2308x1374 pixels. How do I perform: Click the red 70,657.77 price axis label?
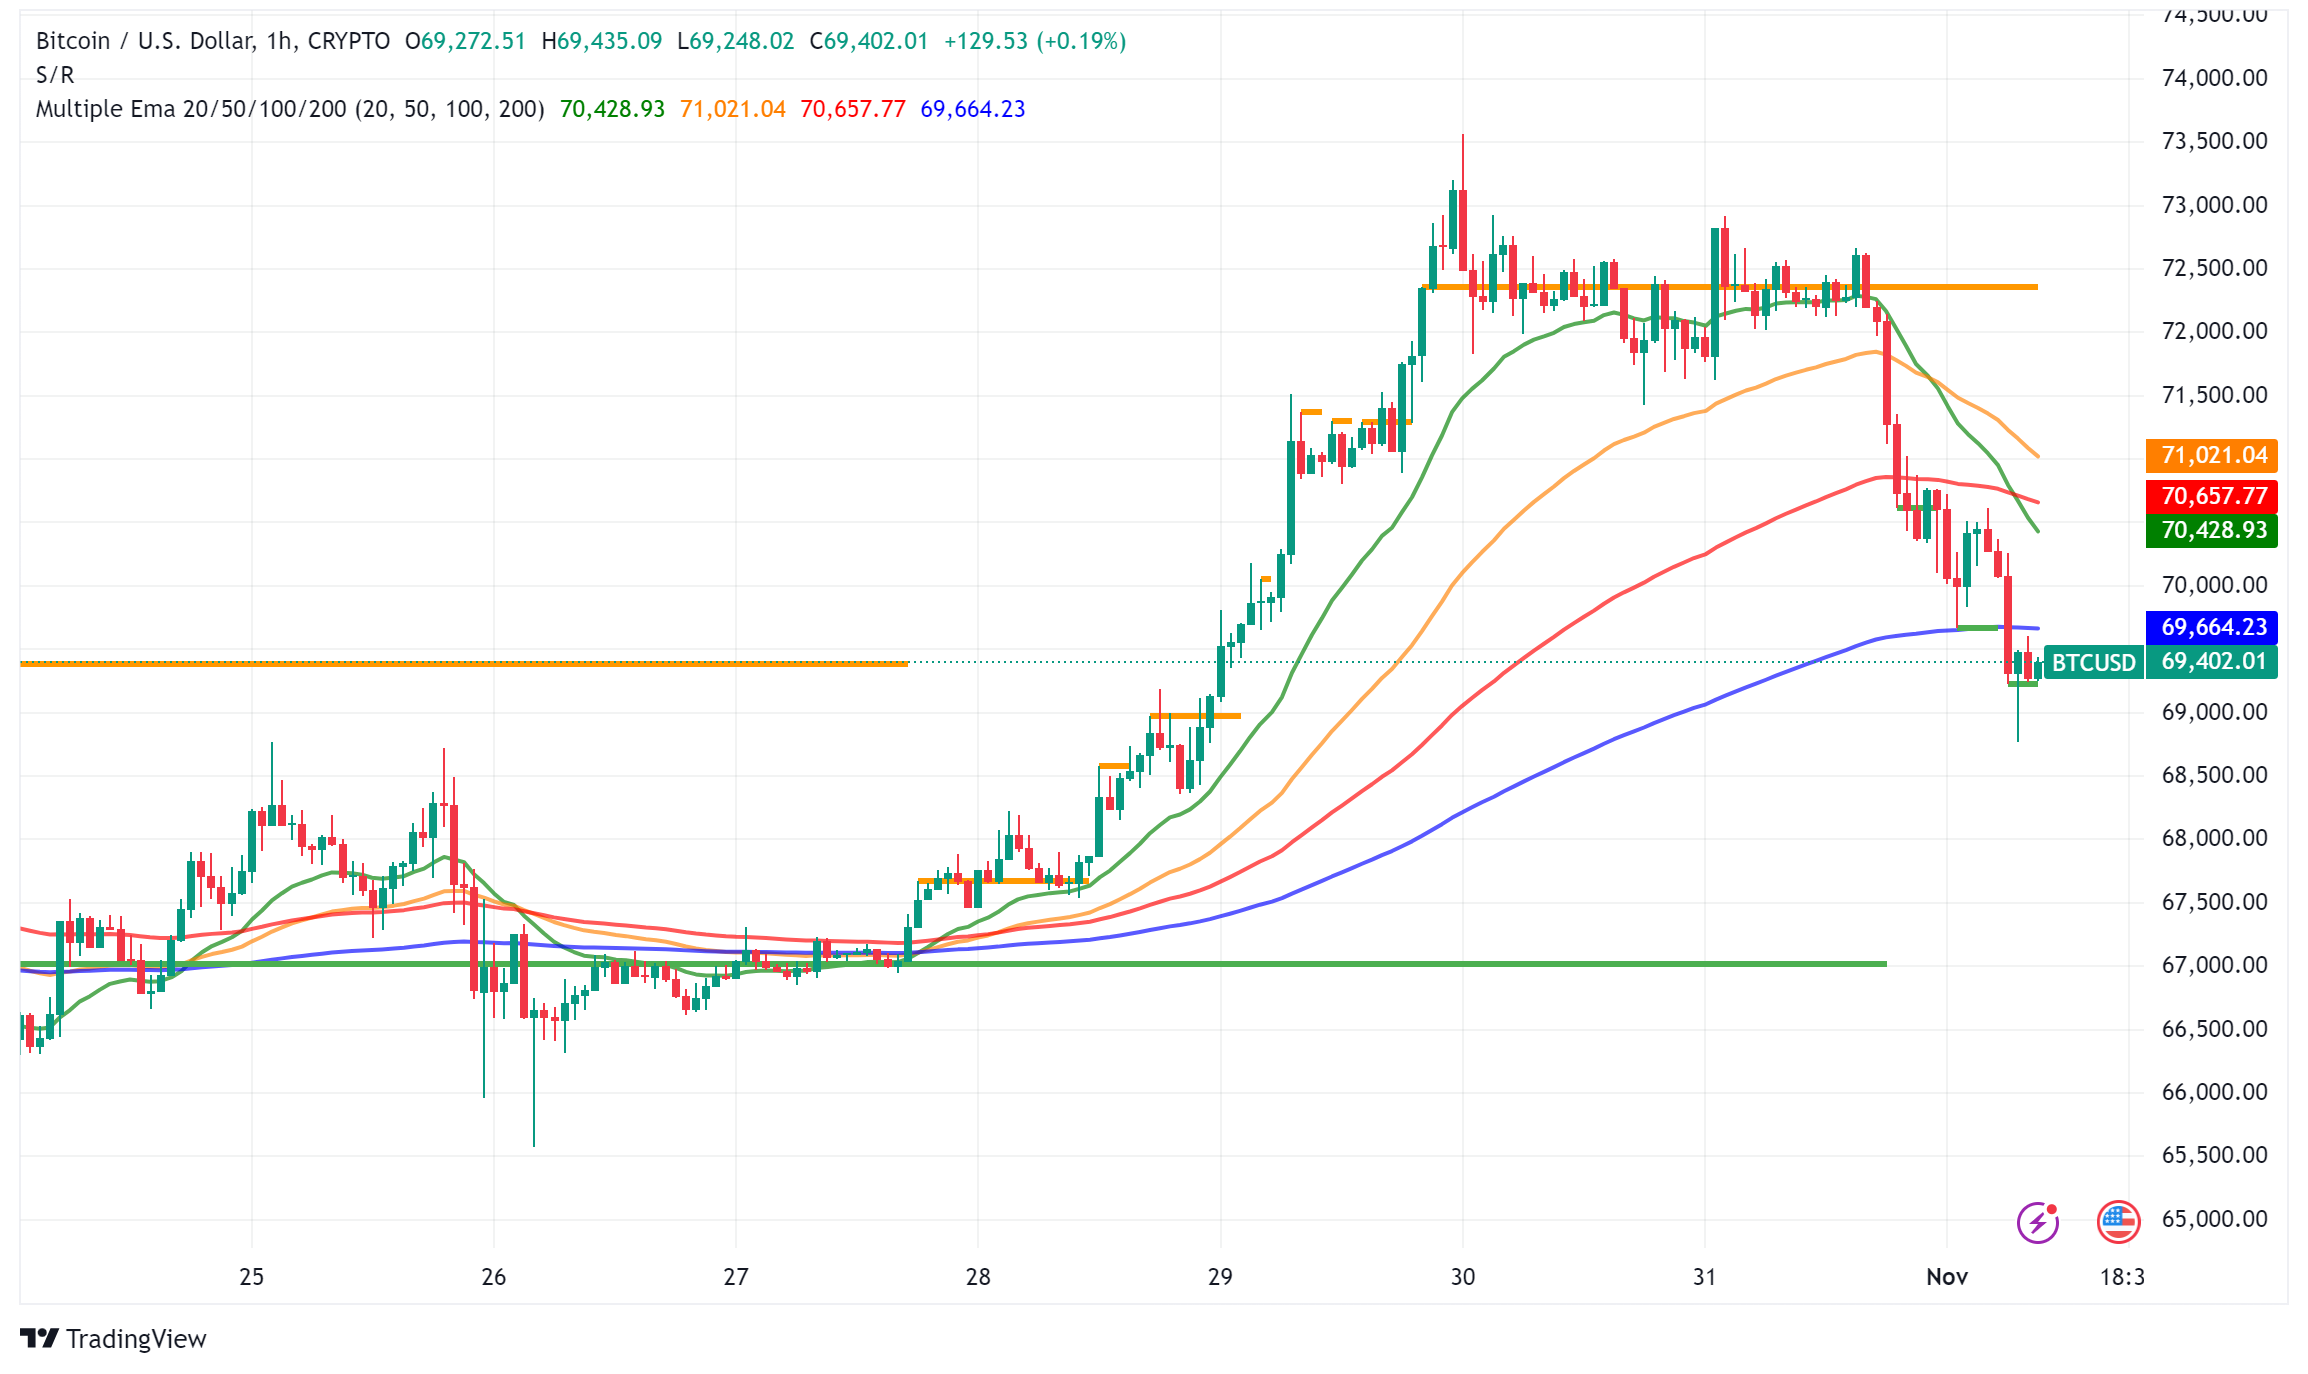click(x=2212, y=496)
